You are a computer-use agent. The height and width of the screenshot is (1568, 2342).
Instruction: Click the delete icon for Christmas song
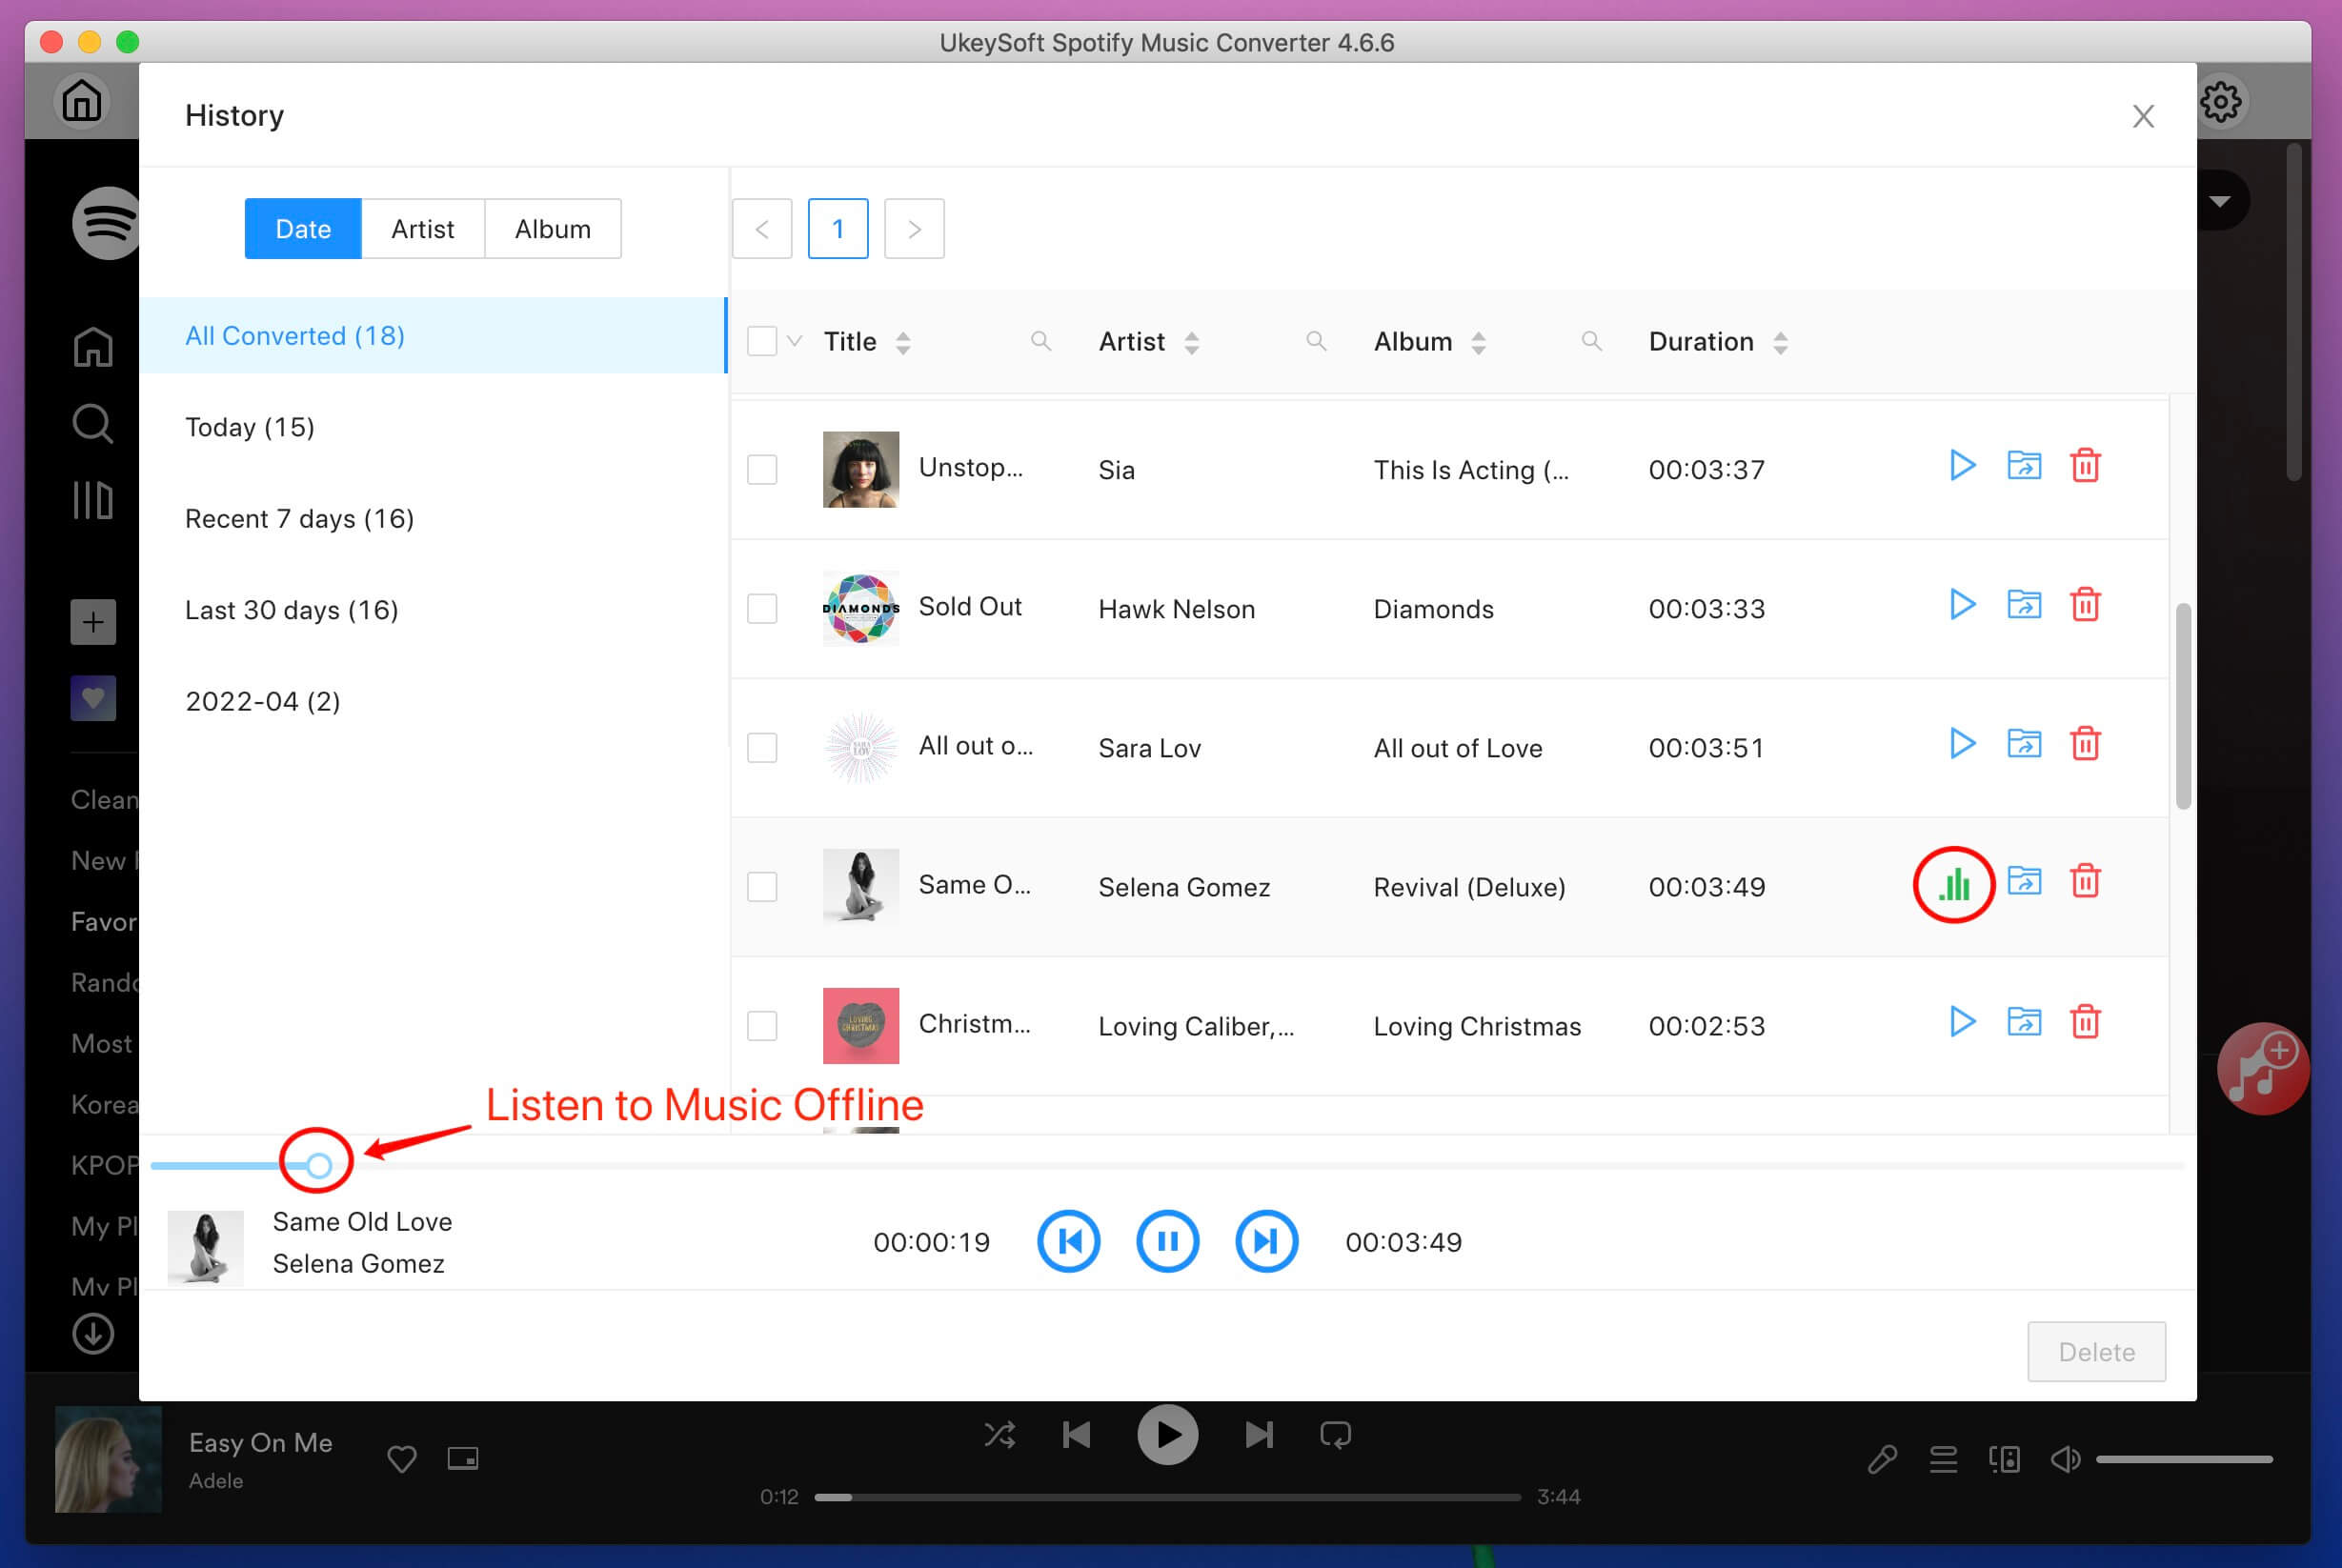click(x=2087, y=1022)
